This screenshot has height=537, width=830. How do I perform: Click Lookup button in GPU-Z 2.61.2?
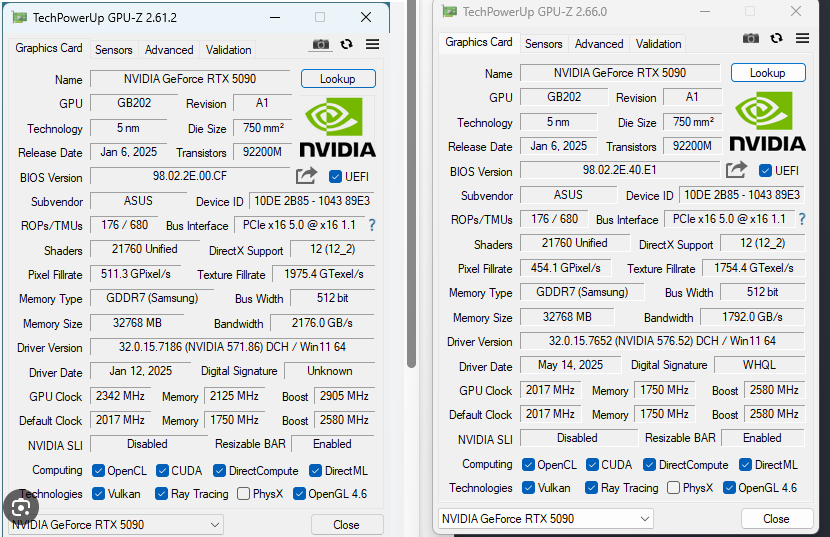338,79
